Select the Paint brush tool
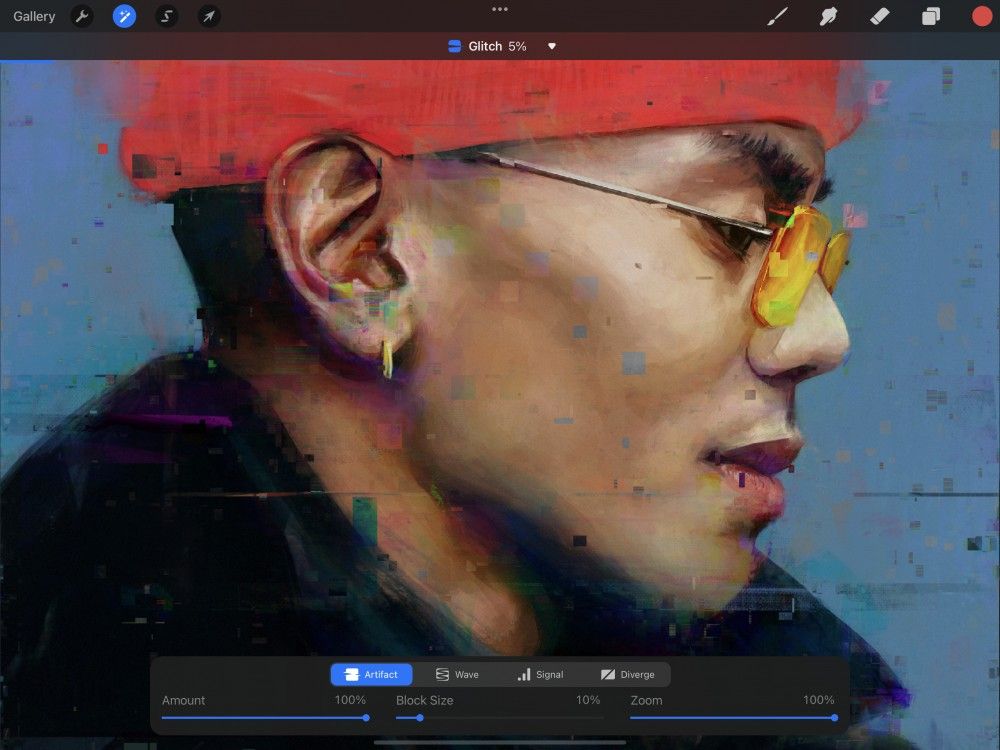The height and width of the screenshot is (750, 1000). 778,16
